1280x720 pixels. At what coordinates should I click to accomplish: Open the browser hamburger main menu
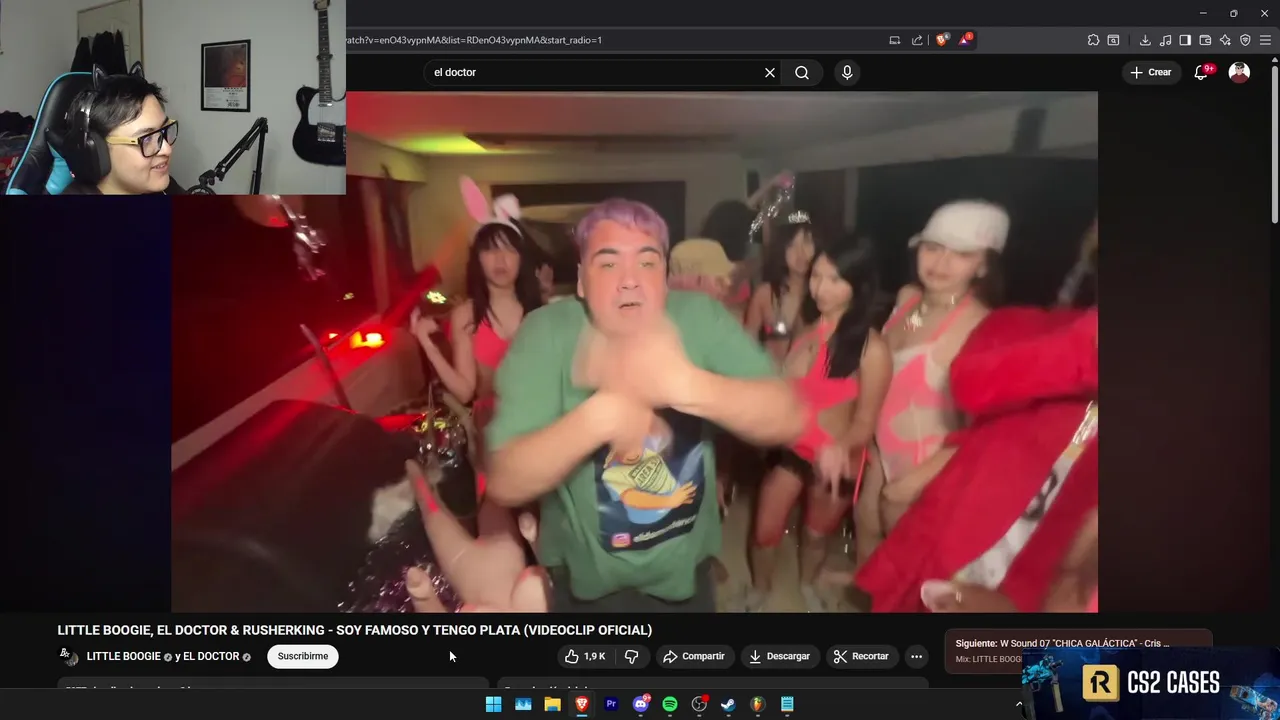click(1266, 40)
